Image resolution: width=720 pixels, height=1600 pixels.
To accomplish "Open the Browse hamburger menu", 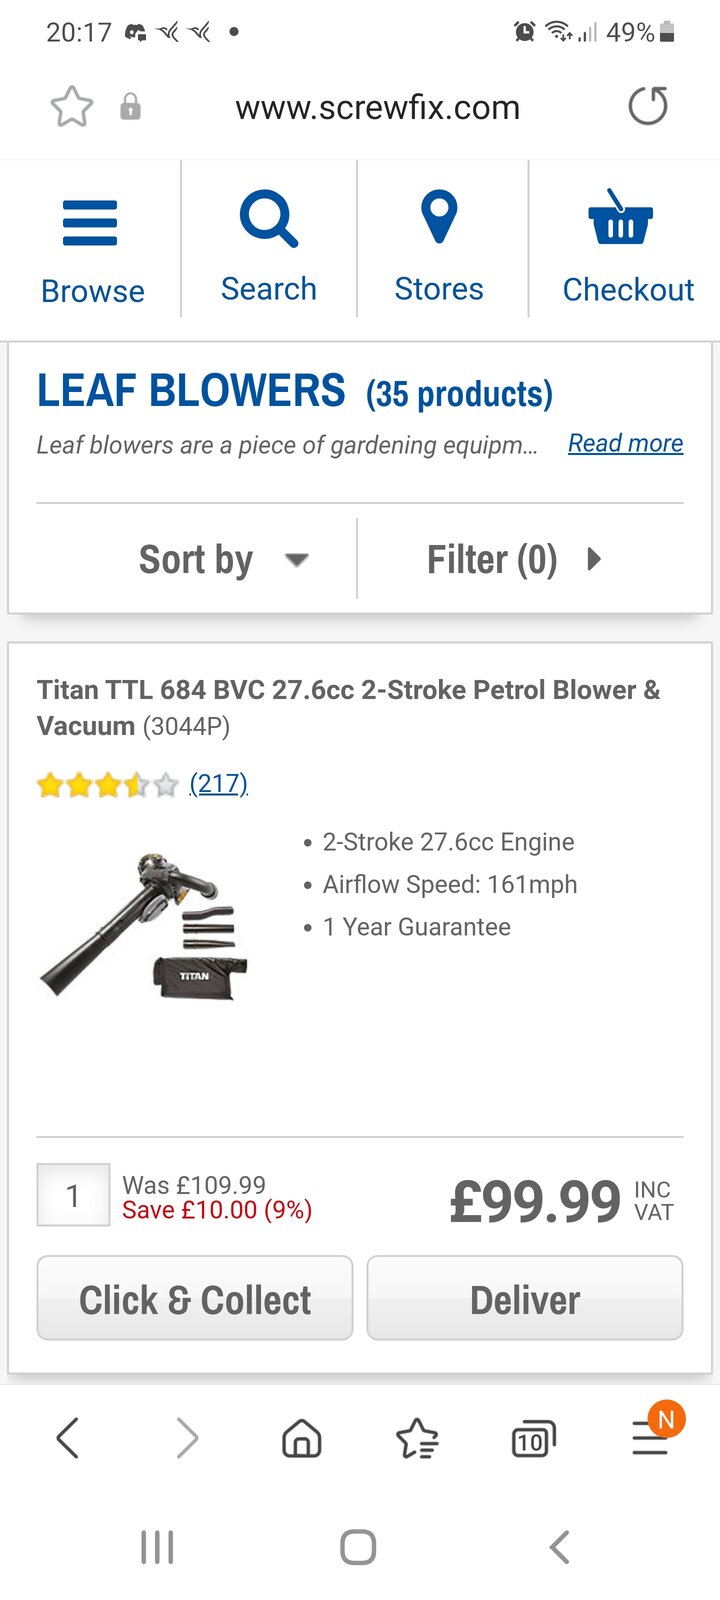I will [91, 223].
